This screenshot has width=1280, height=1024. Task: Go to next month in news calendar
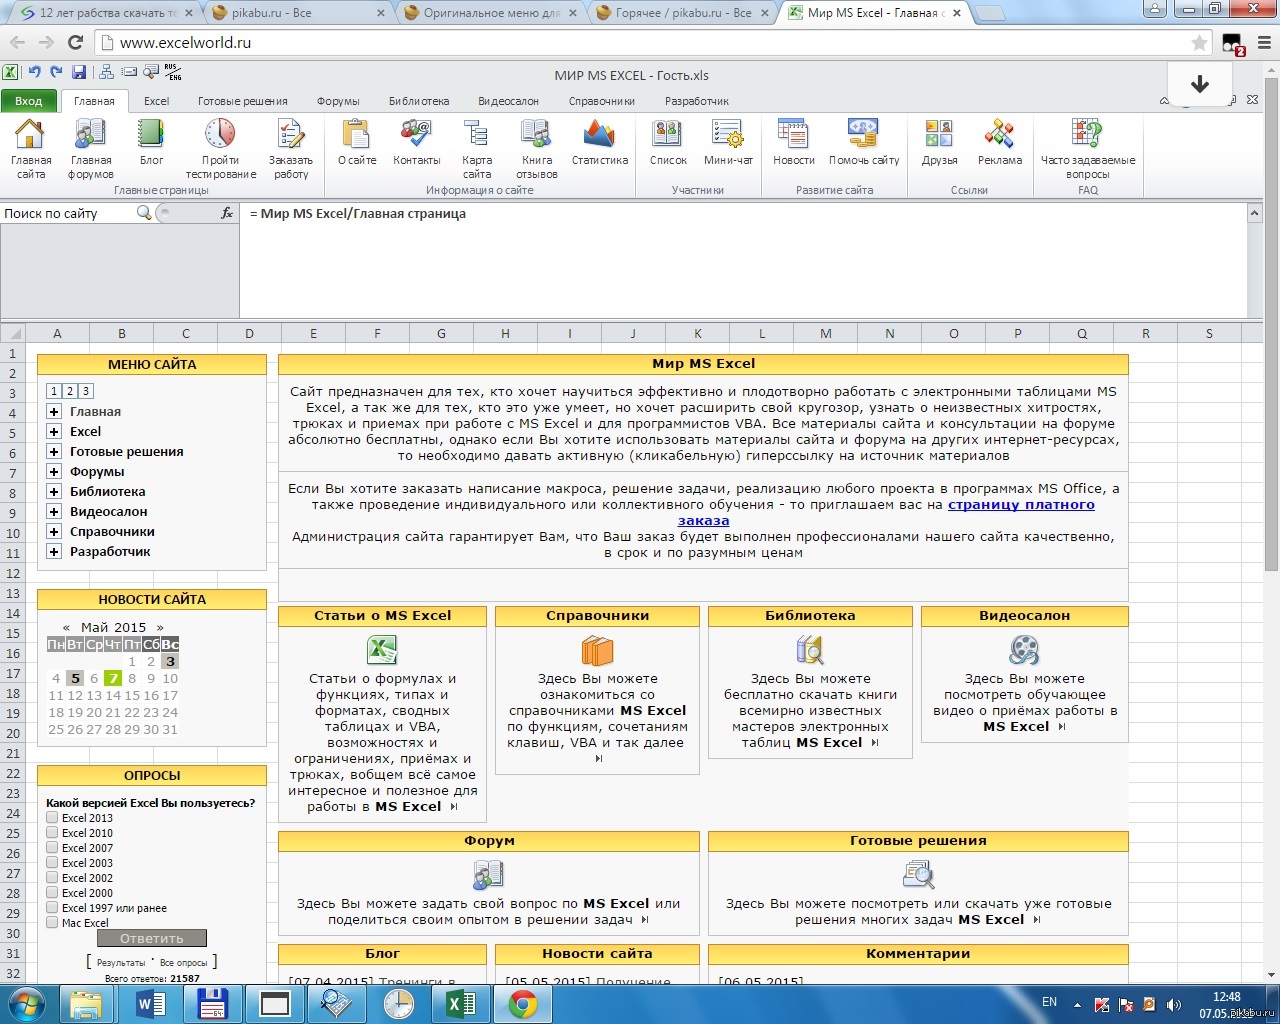tap(160, 628)
